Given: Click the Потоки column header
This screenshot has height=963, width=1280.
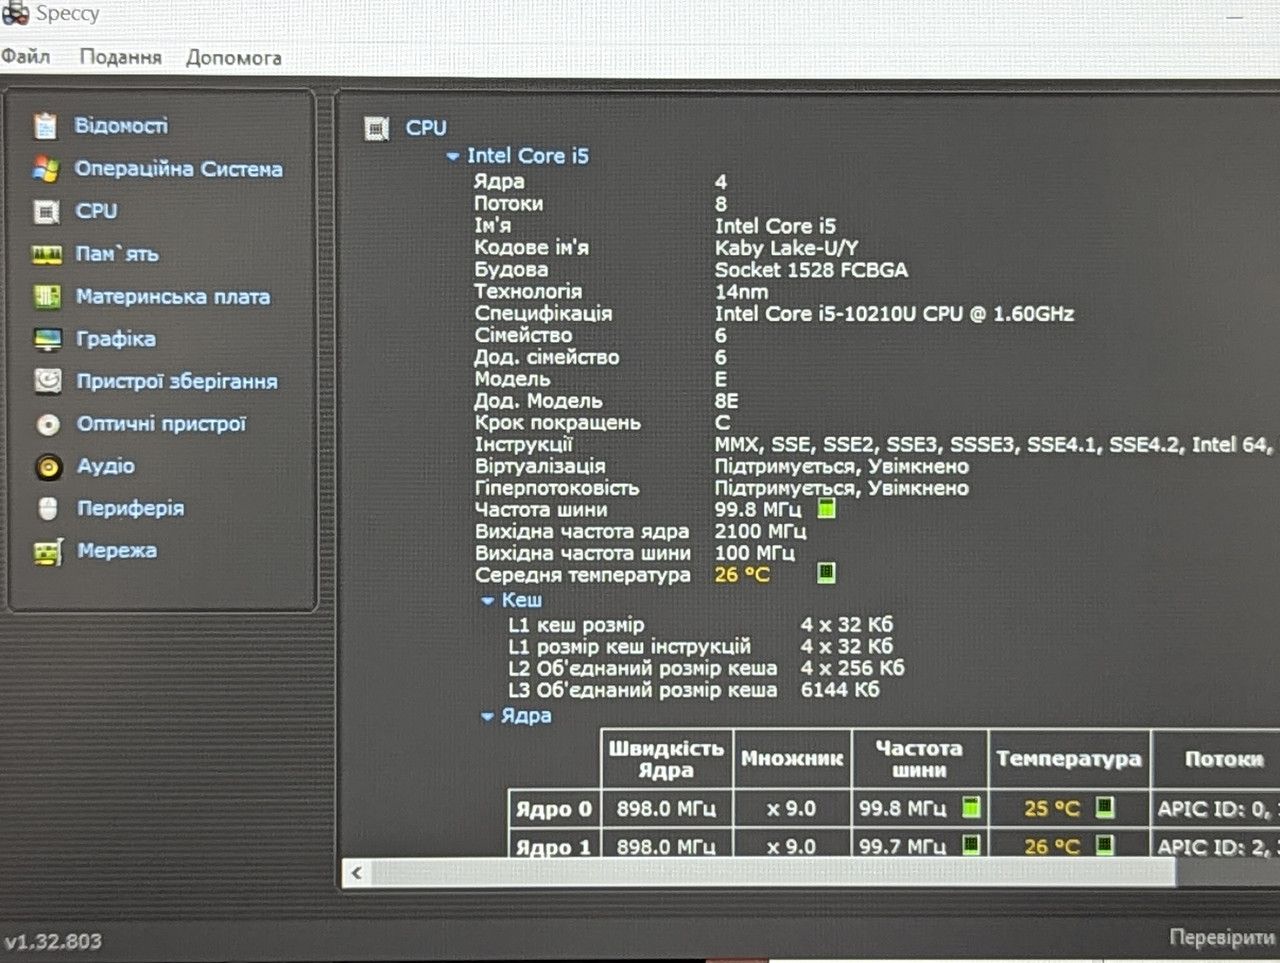Looking at the screenshot, I should (1218, 759).
